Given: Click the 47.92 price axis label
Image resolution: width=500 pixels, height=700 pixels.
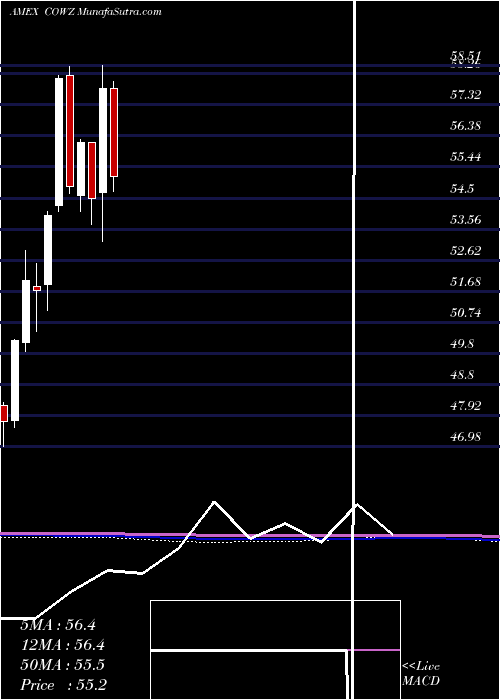Looking at the screenshot, I should pos(466,405).
